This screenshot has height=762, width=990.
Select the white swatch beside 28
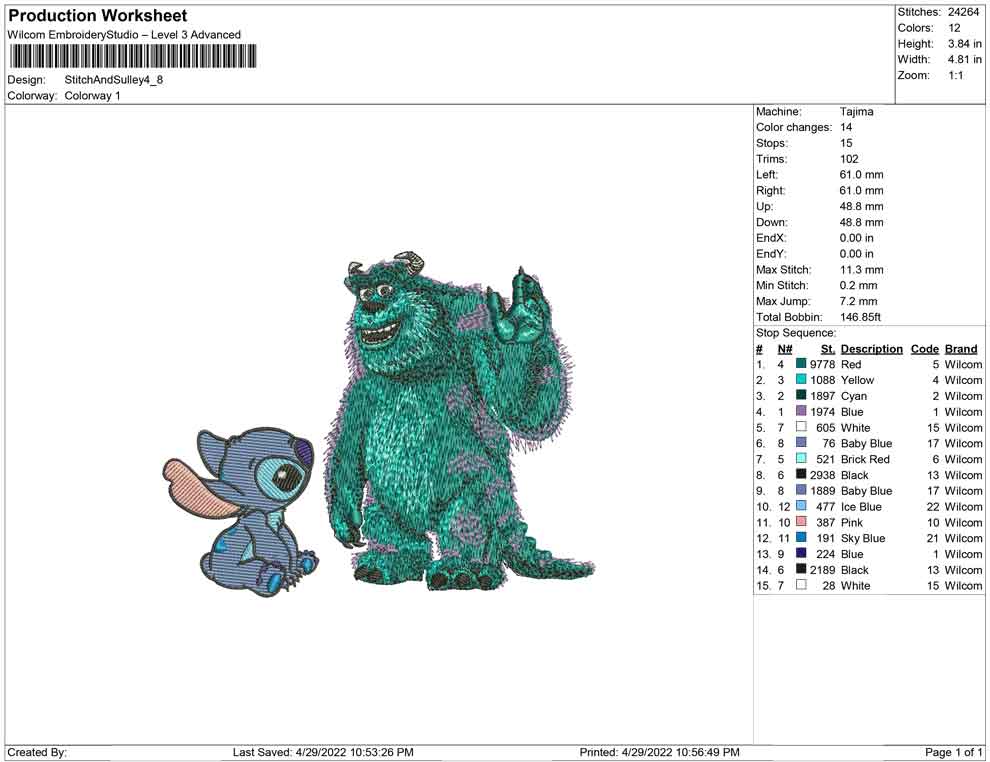click(801, 585)
